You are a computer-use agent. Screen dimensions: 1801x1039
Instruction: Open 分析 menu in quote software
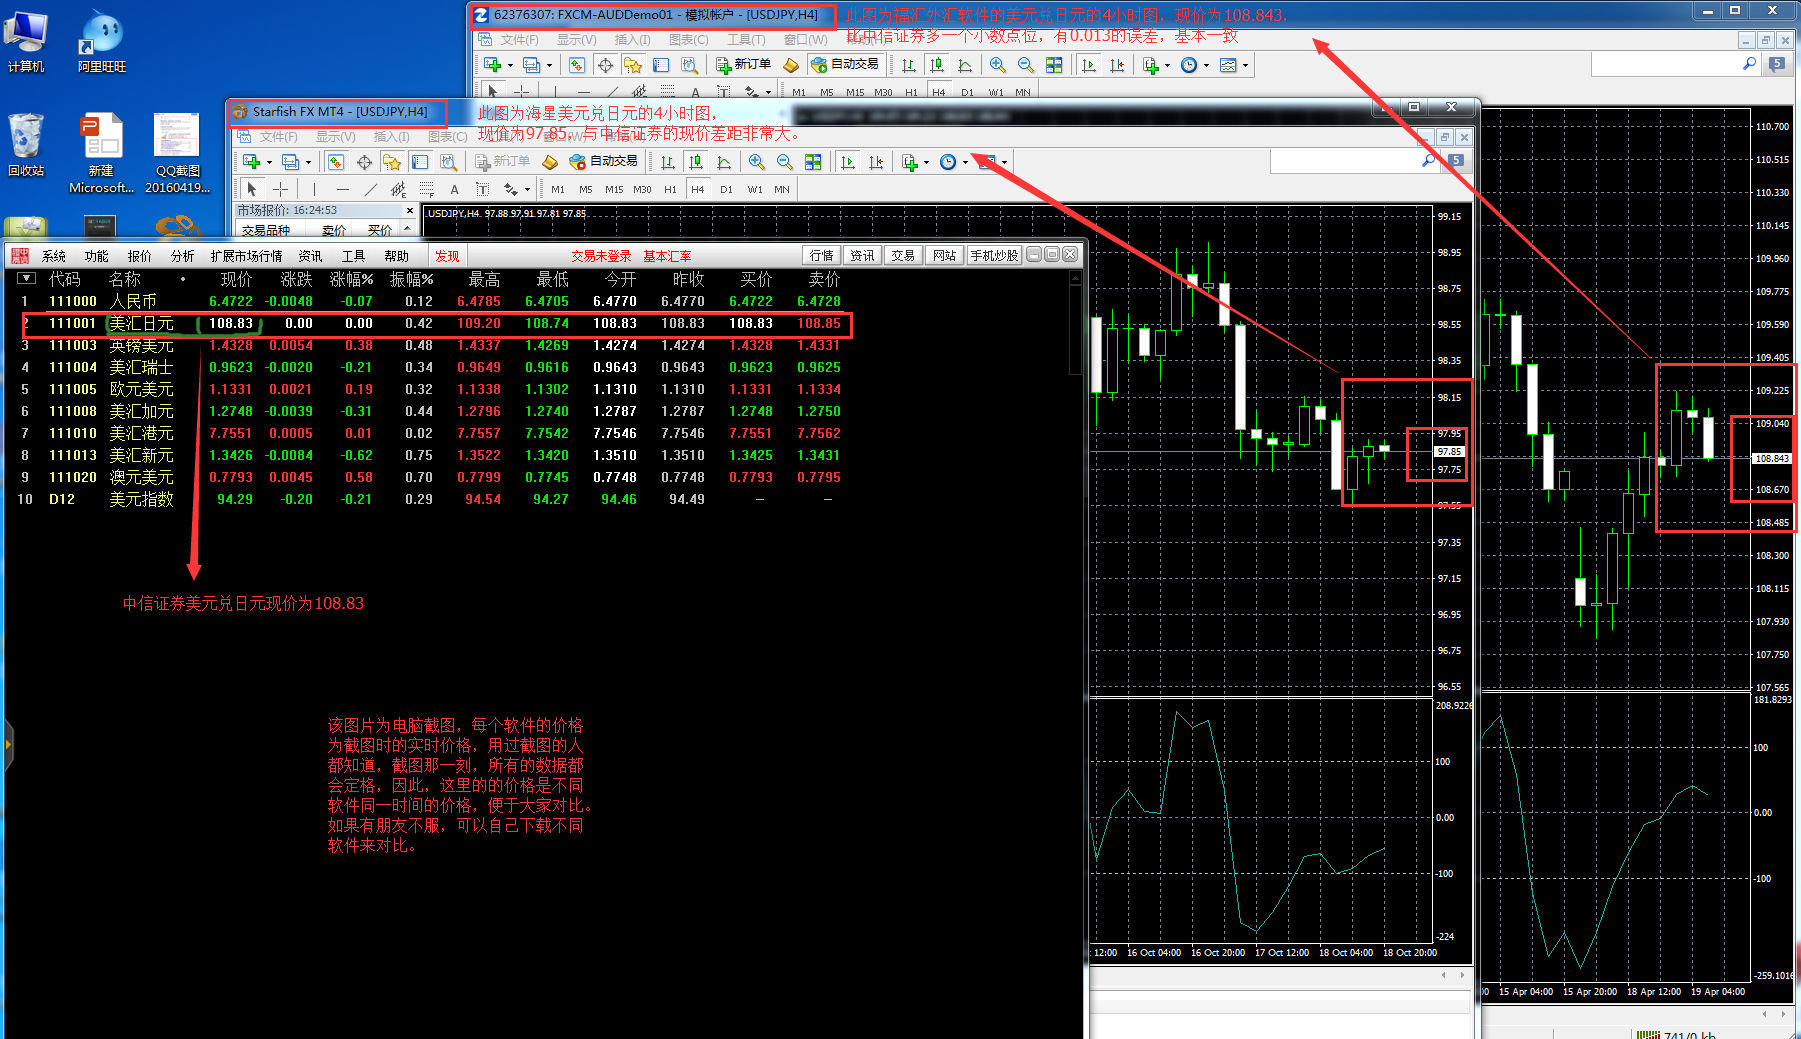tap(182, 256)
